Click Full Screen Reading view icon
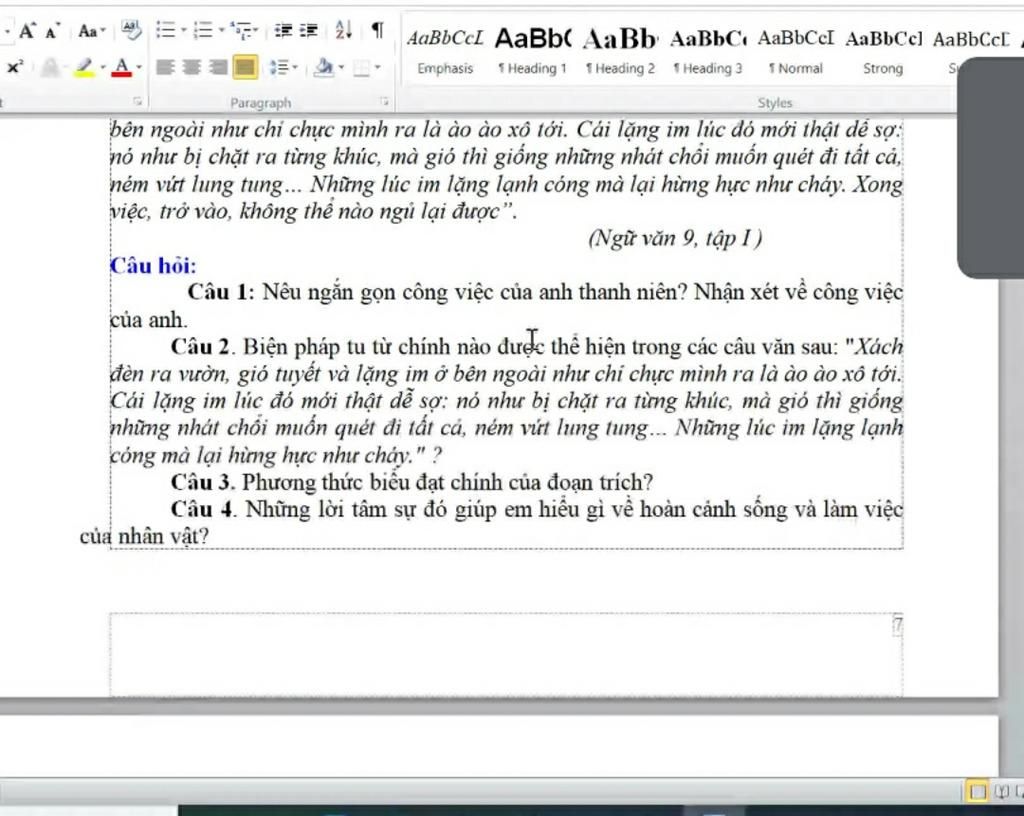Image resolution: width=1024 pixels, height=816 pixels. (x=1002, y=791)
